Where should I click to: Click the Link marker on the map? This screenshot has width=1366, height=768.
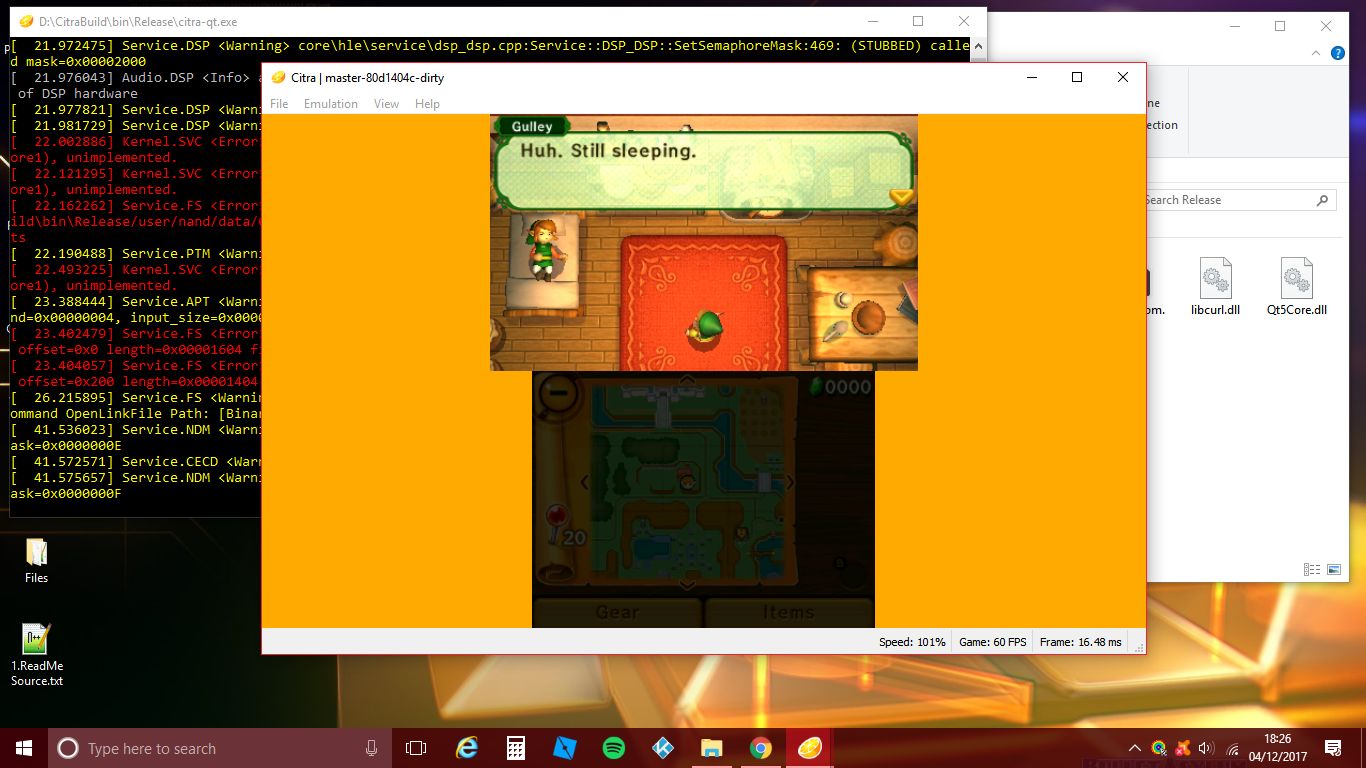tap(686, 482)
